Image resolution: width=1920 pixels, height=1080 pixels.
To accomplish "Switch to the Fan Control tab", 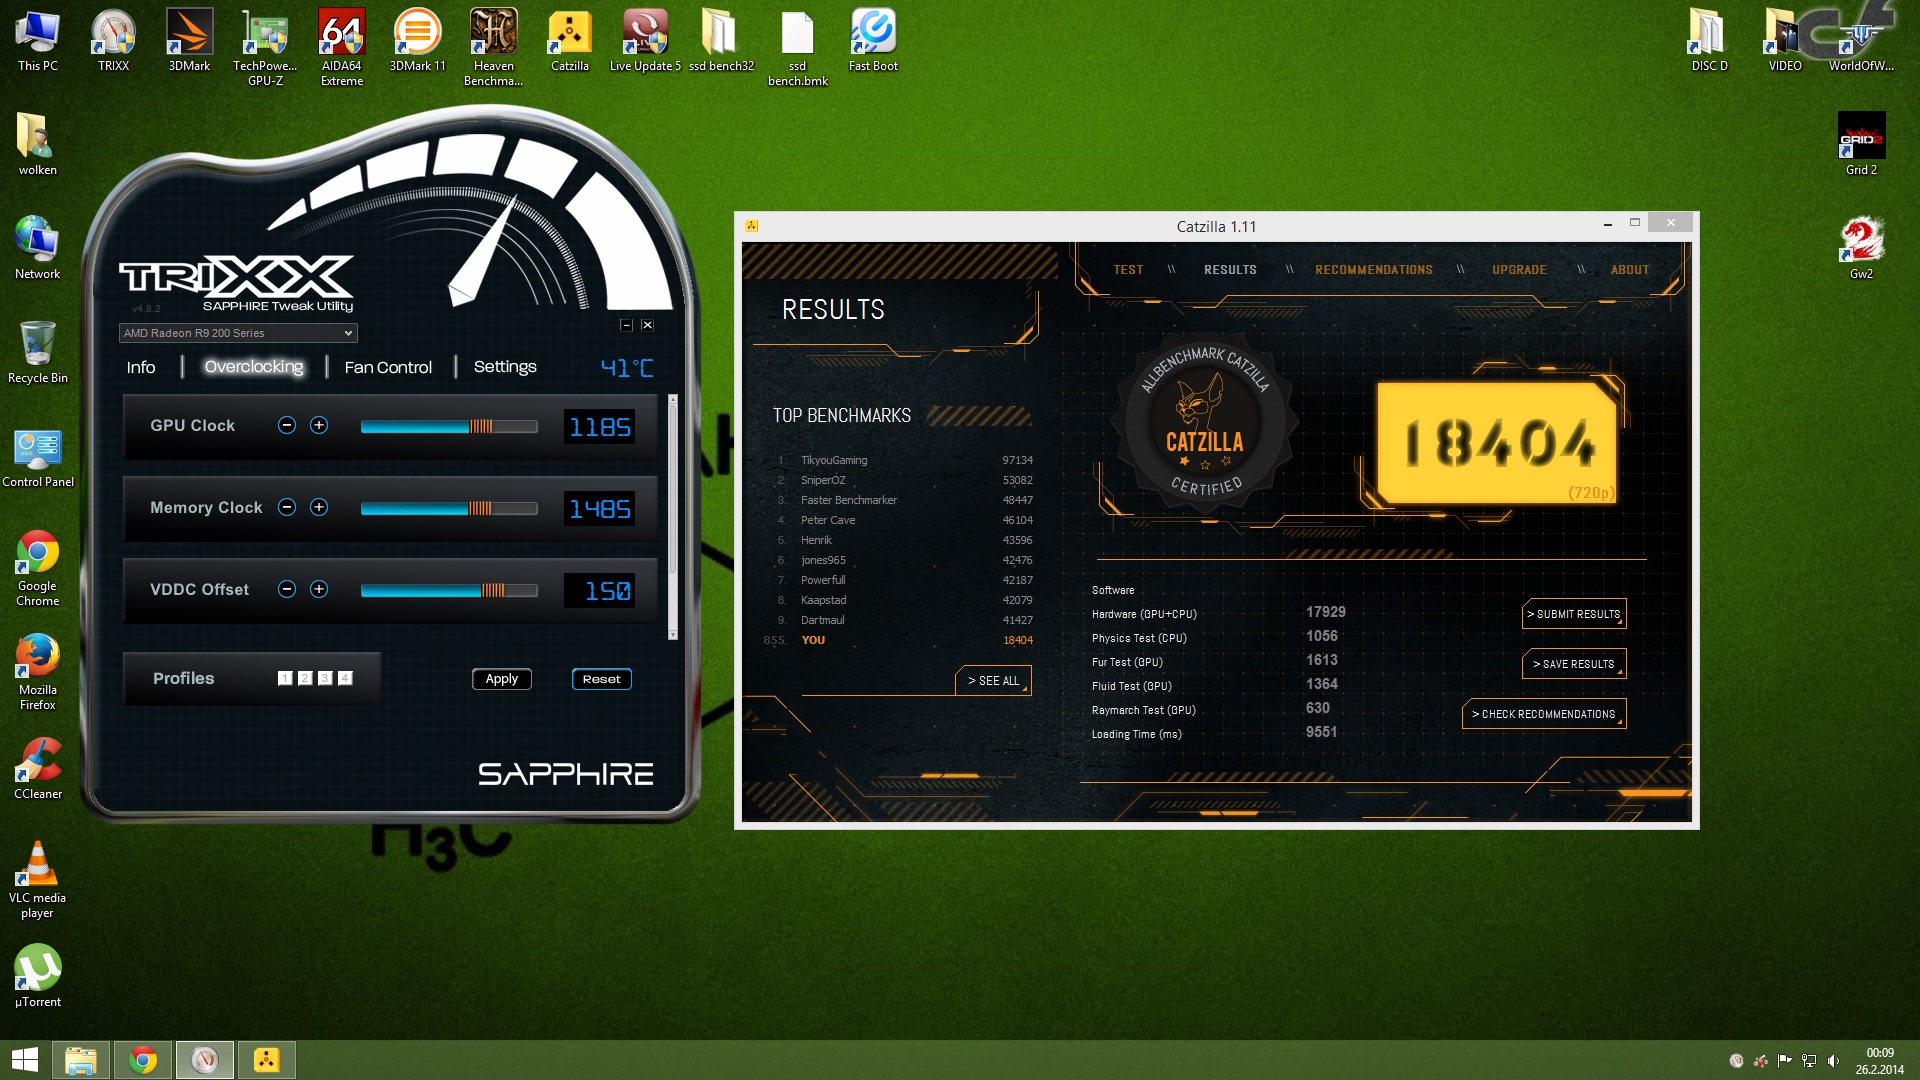I will 388,367.
